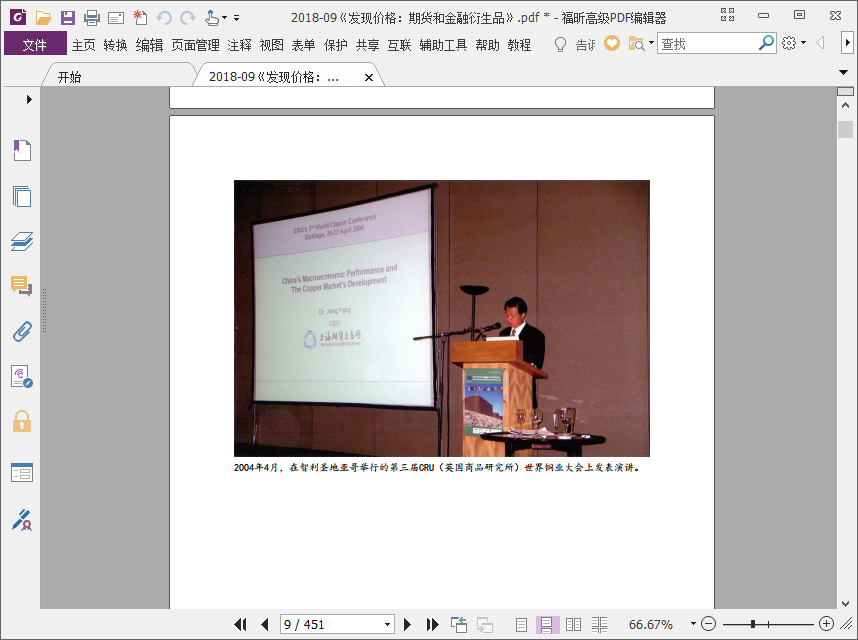Viewport: 858px width, 640px height.
Task: Open the Bookmarks panel
Action: coord(22,150)
